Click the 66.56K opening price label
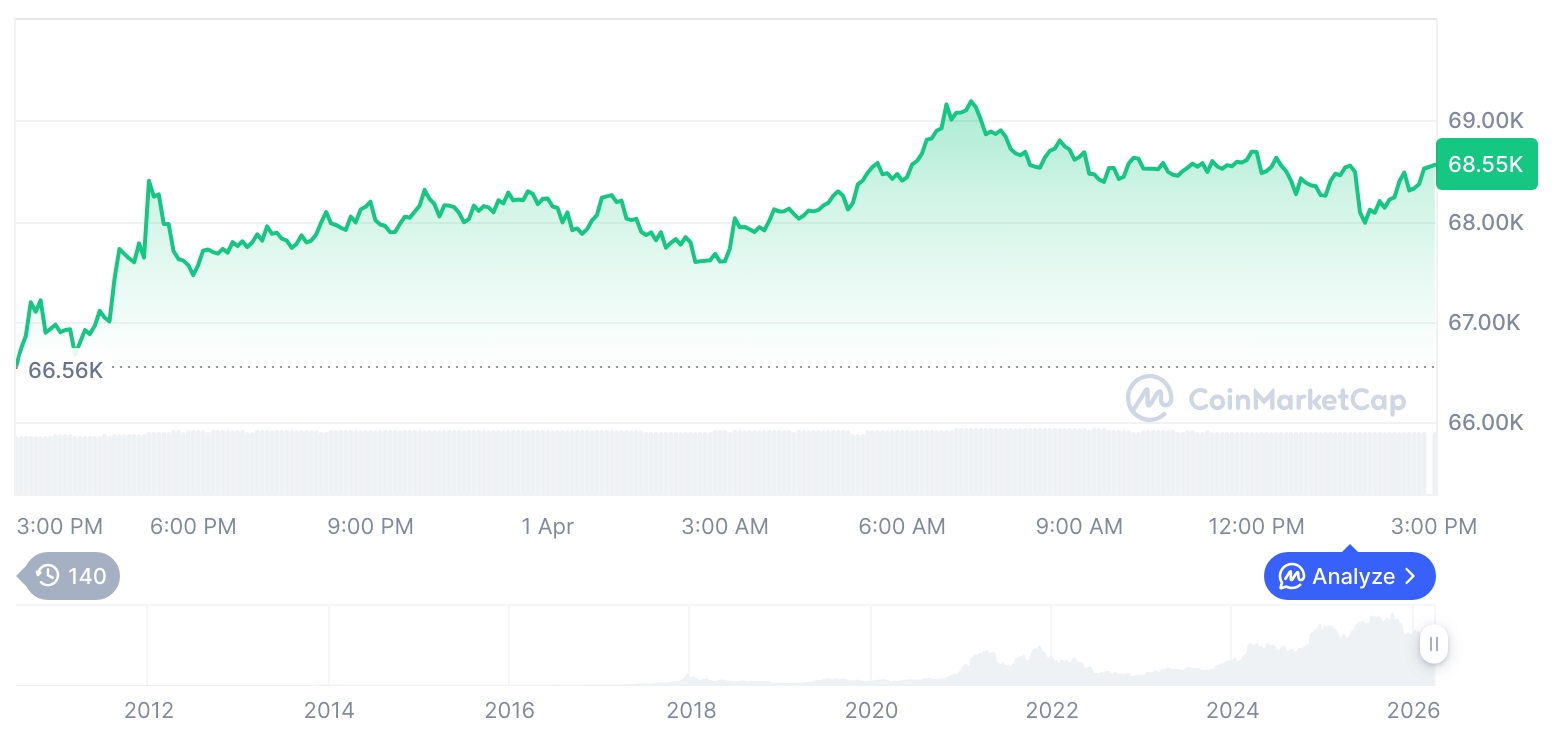Image resolution: width=1566 pixels, height=732 pixels. point(66,370)
